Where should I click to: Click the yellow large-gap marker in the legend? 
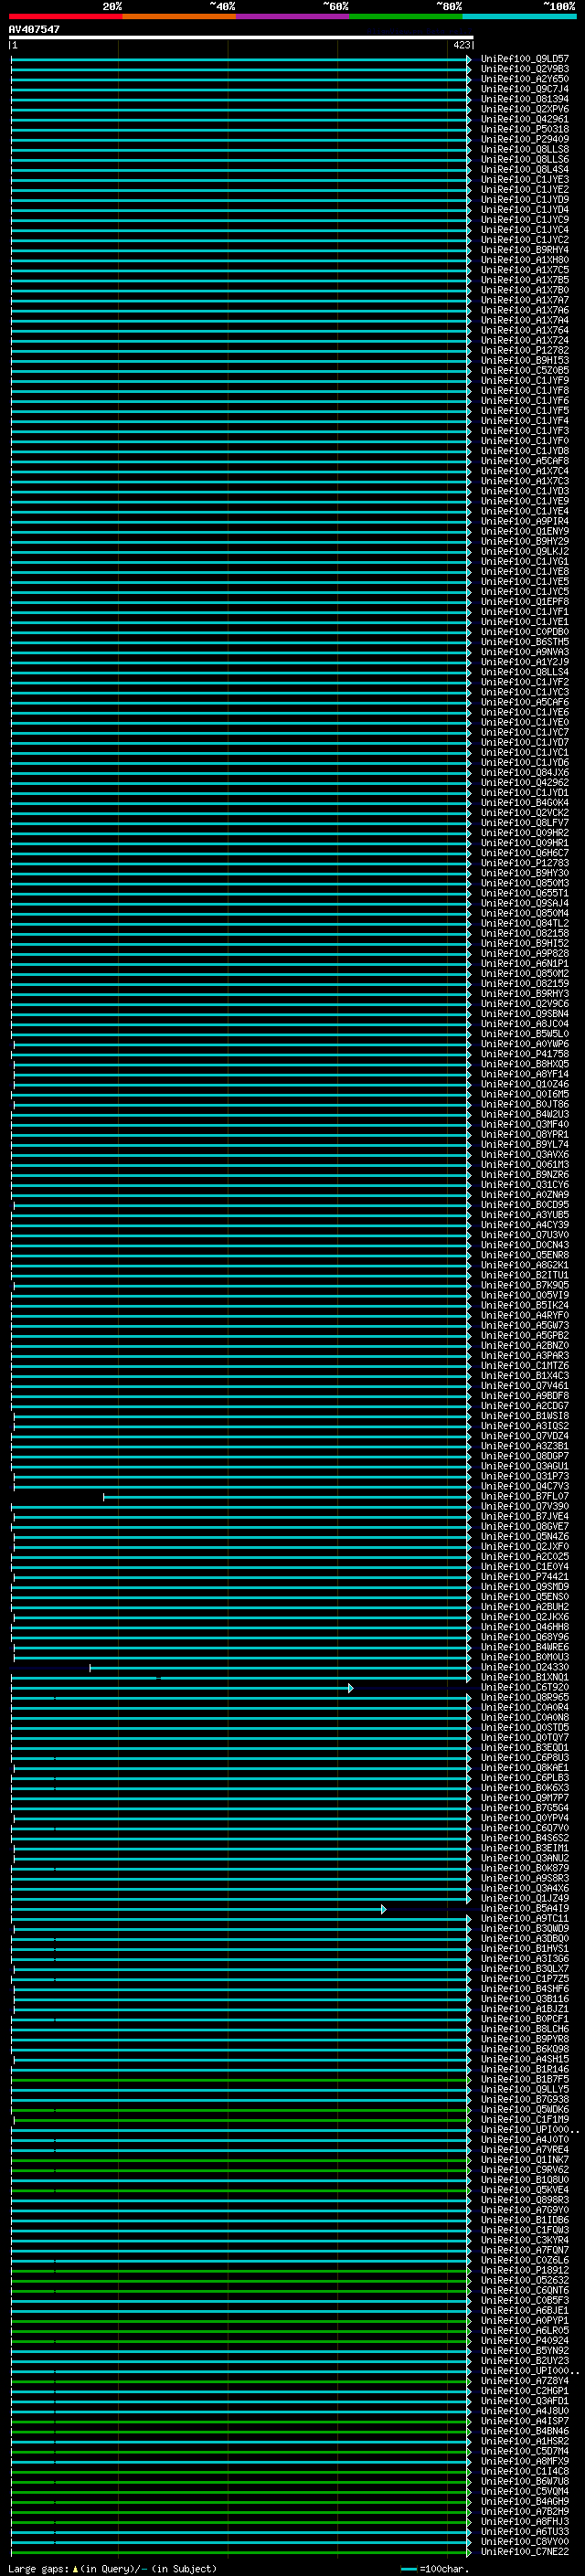click(75, 2569)
